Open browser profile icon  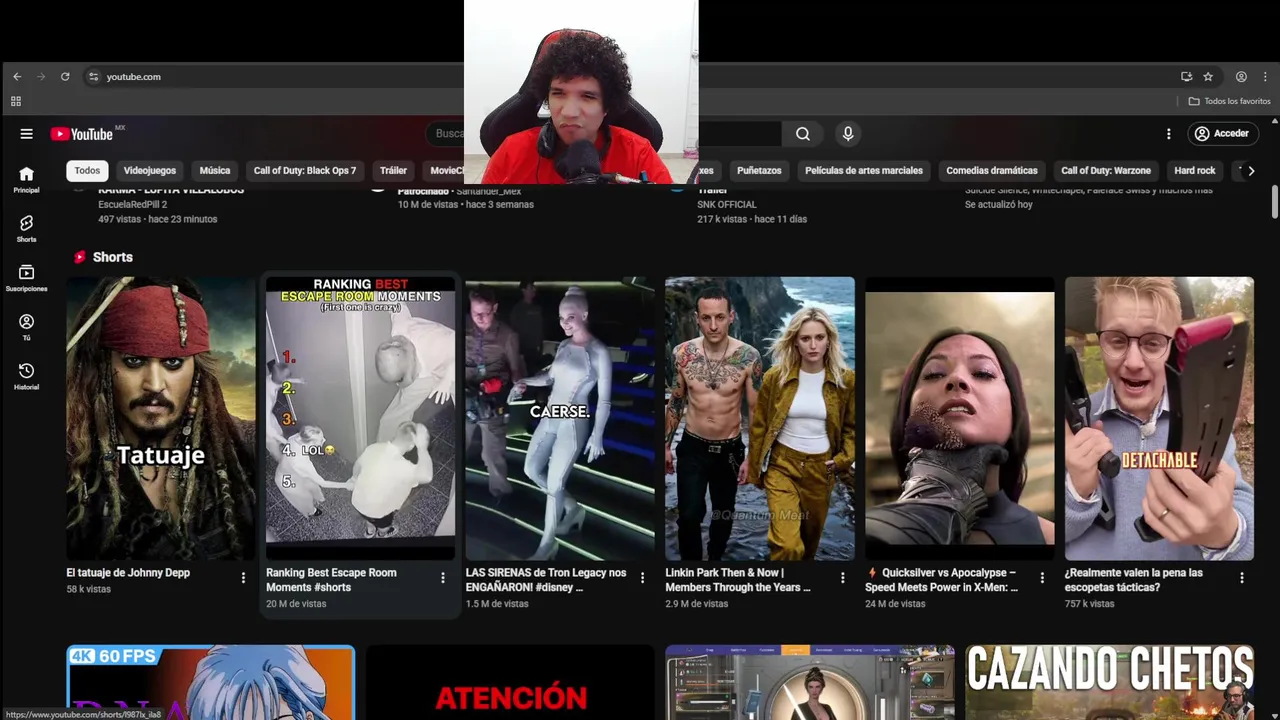coord(1241,77)
